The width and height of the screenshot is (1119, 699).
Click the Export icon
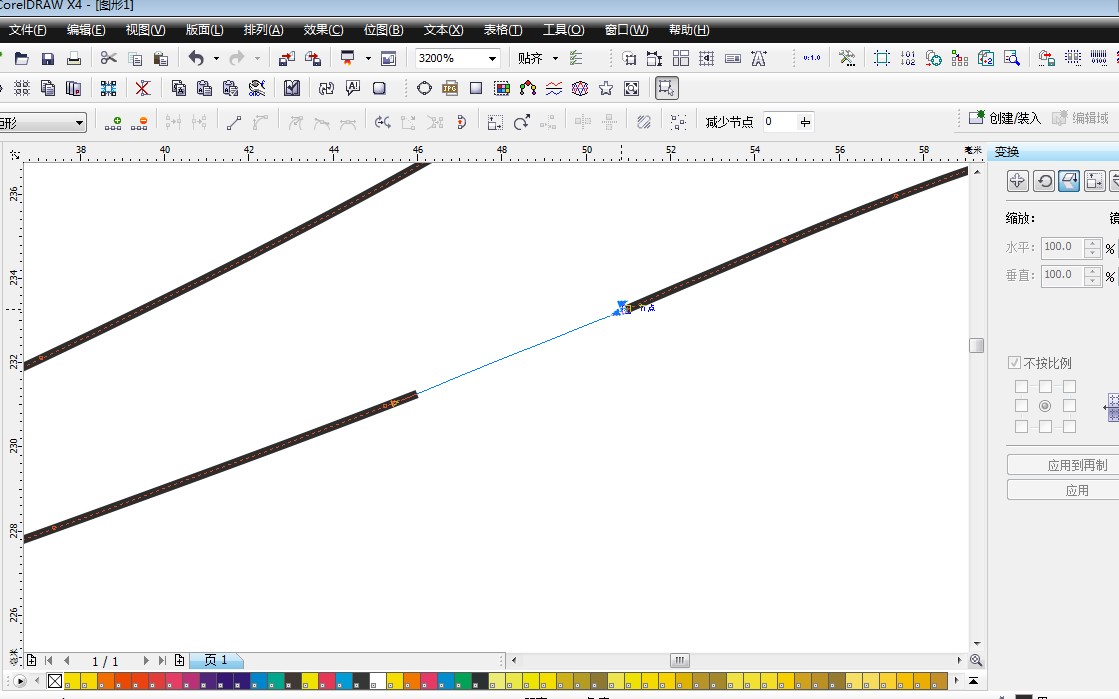[313, 59]
